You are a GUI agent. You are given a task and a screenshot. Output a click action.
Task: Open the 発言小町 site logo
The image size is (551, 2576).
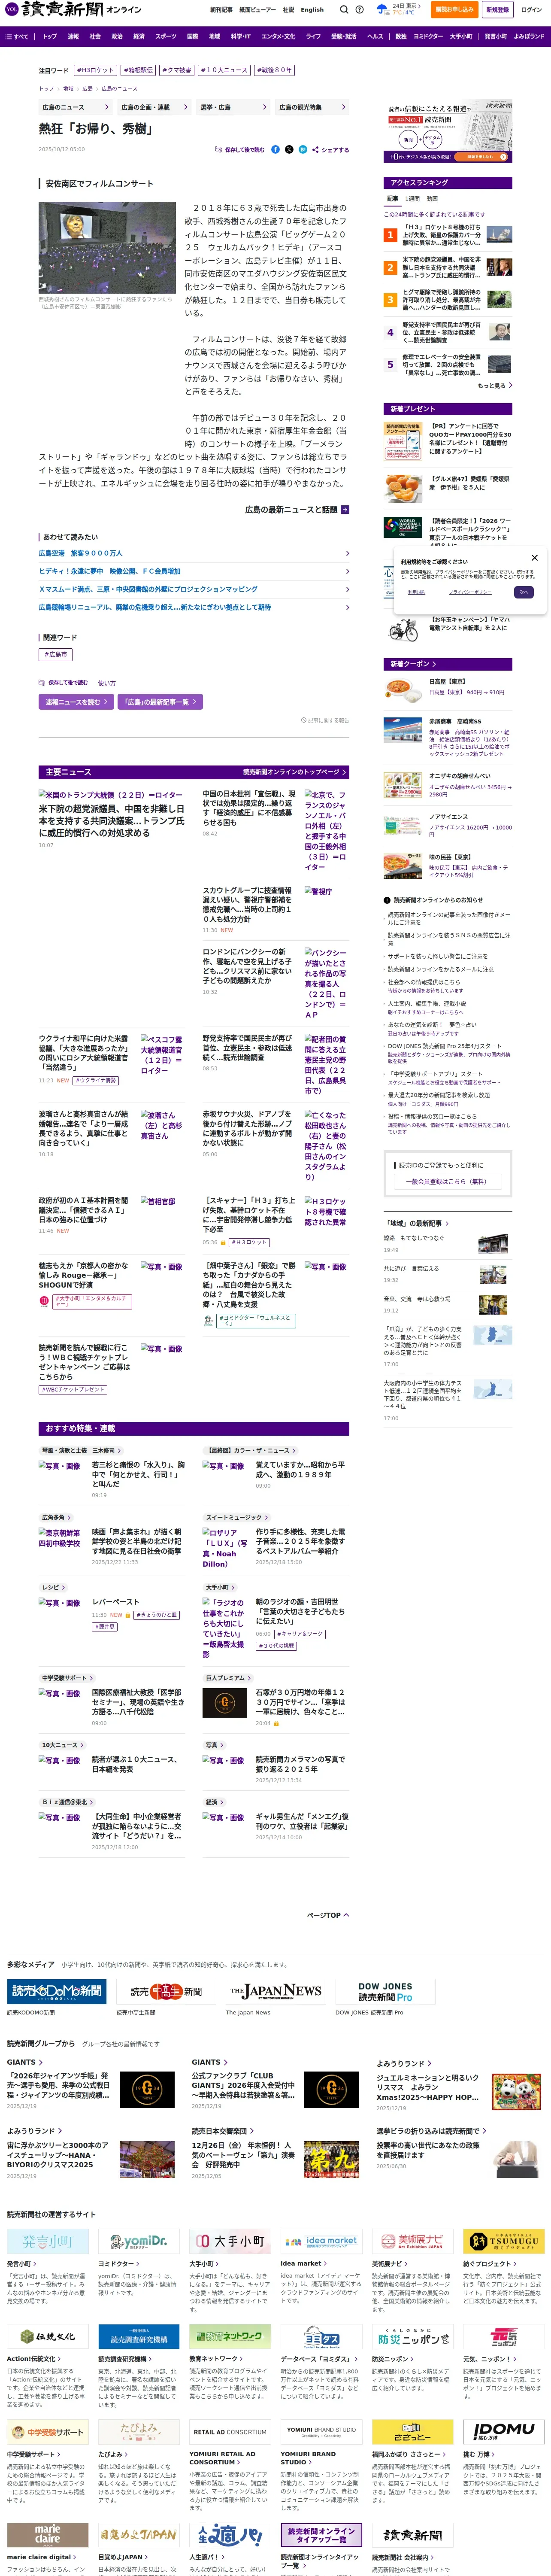[48, 2241]
